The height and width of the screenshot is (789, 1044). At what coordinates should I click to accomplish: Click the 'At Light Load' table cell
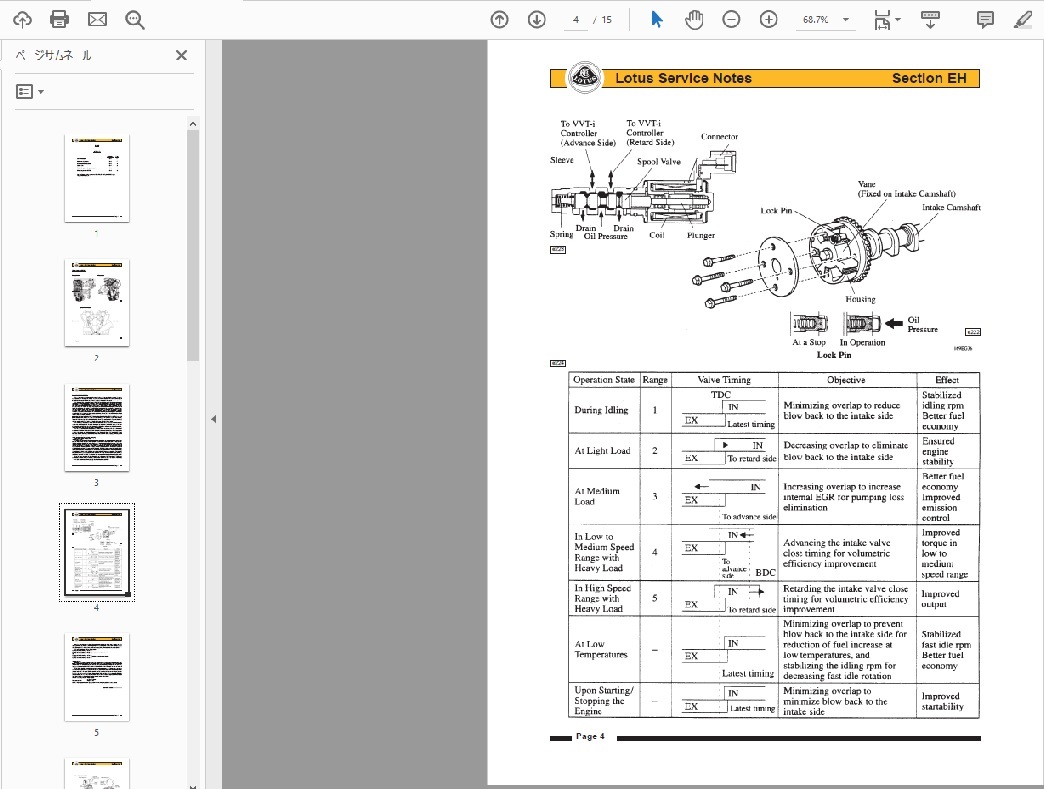click(x=603, y=451)
